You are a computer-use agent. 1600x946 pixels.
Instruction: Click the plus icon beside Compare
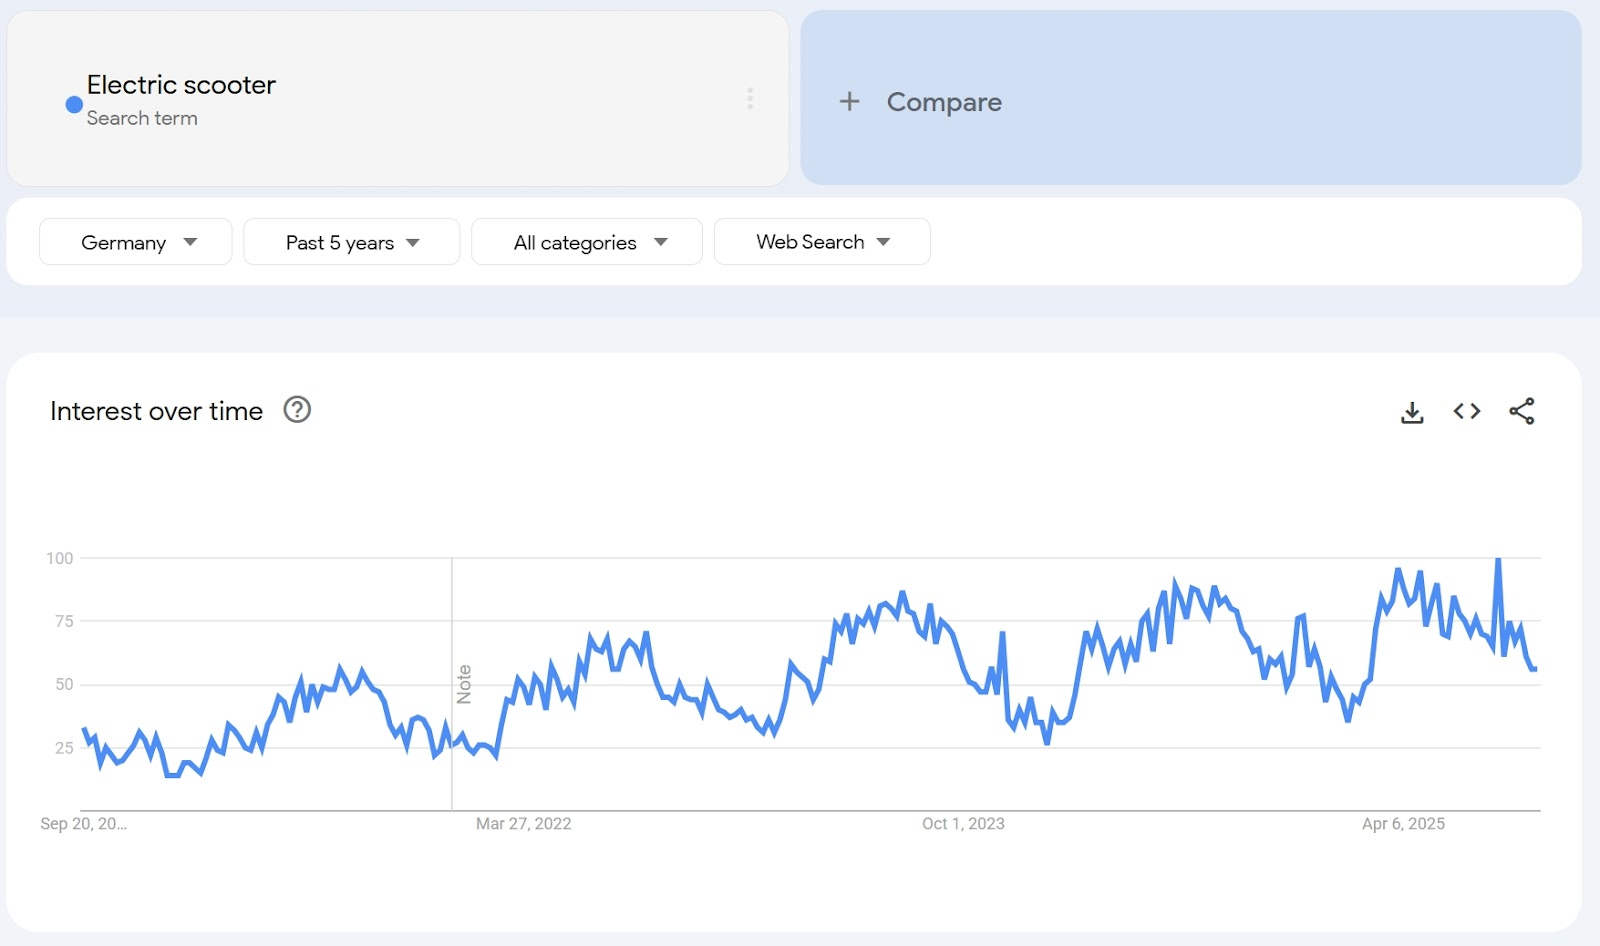click(x=849, y=101)
